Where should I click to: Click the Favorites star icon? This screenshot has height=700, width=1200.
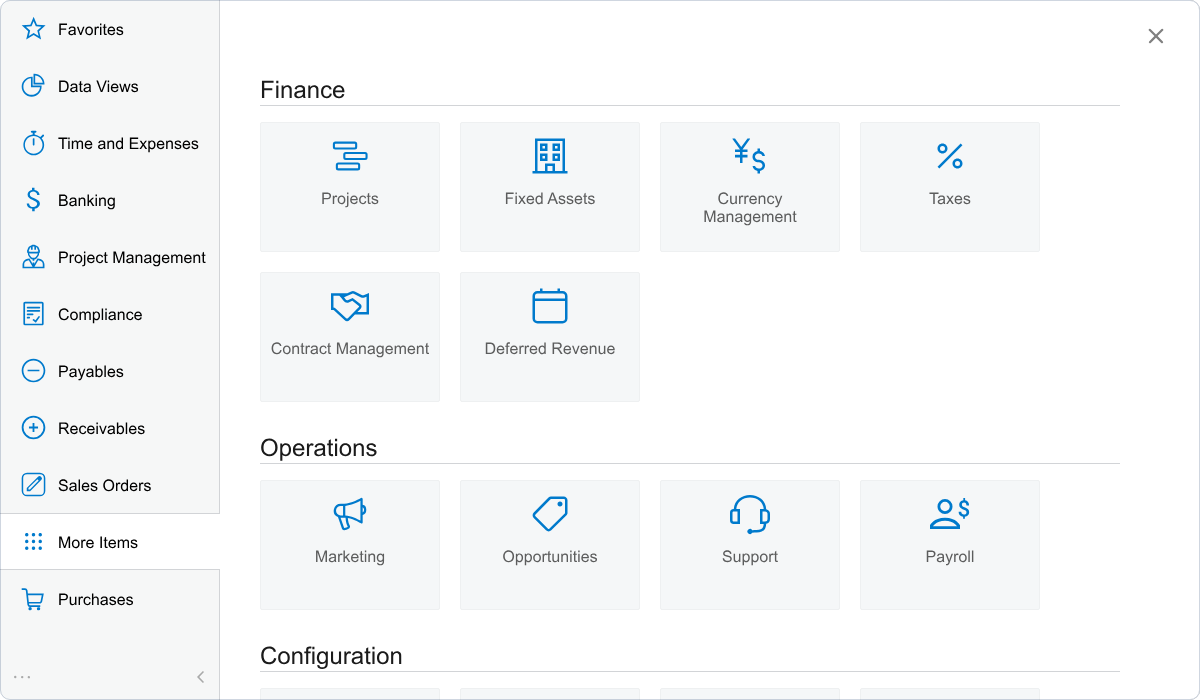[33, 29]
